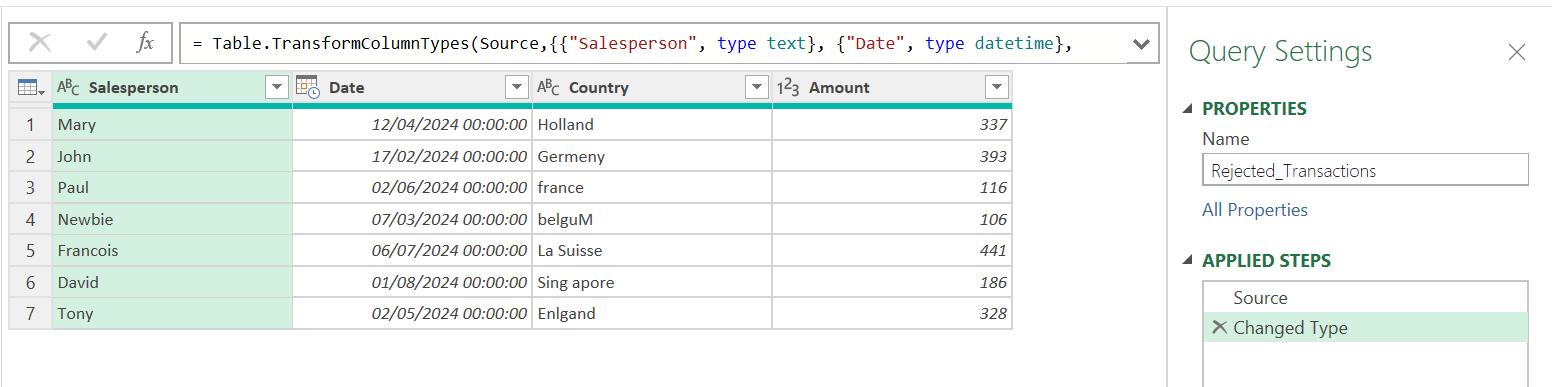This screenshot has height=387, width=1552.
Task: Click the cell containing Tony
Action: coord(172,314)
